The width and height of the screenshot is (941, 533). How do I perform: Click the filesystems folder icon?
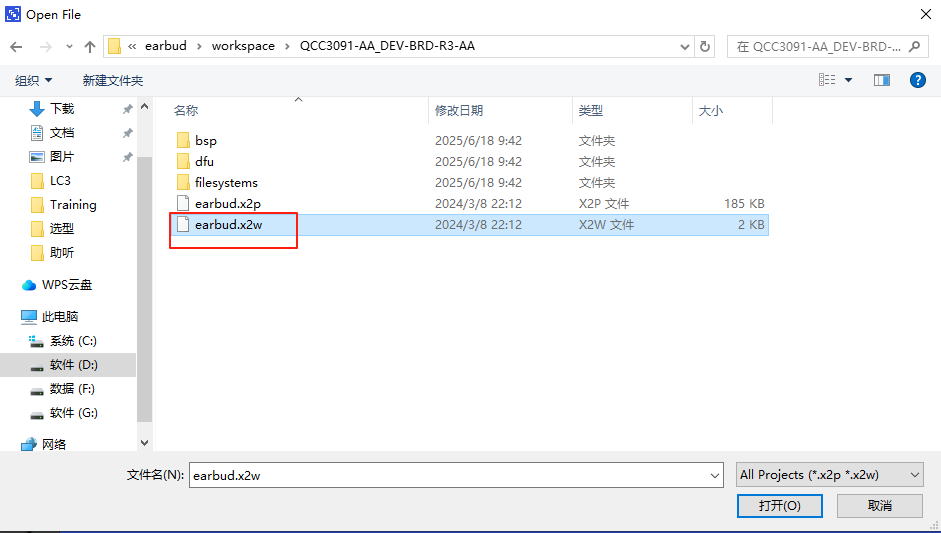pos(183,182)
